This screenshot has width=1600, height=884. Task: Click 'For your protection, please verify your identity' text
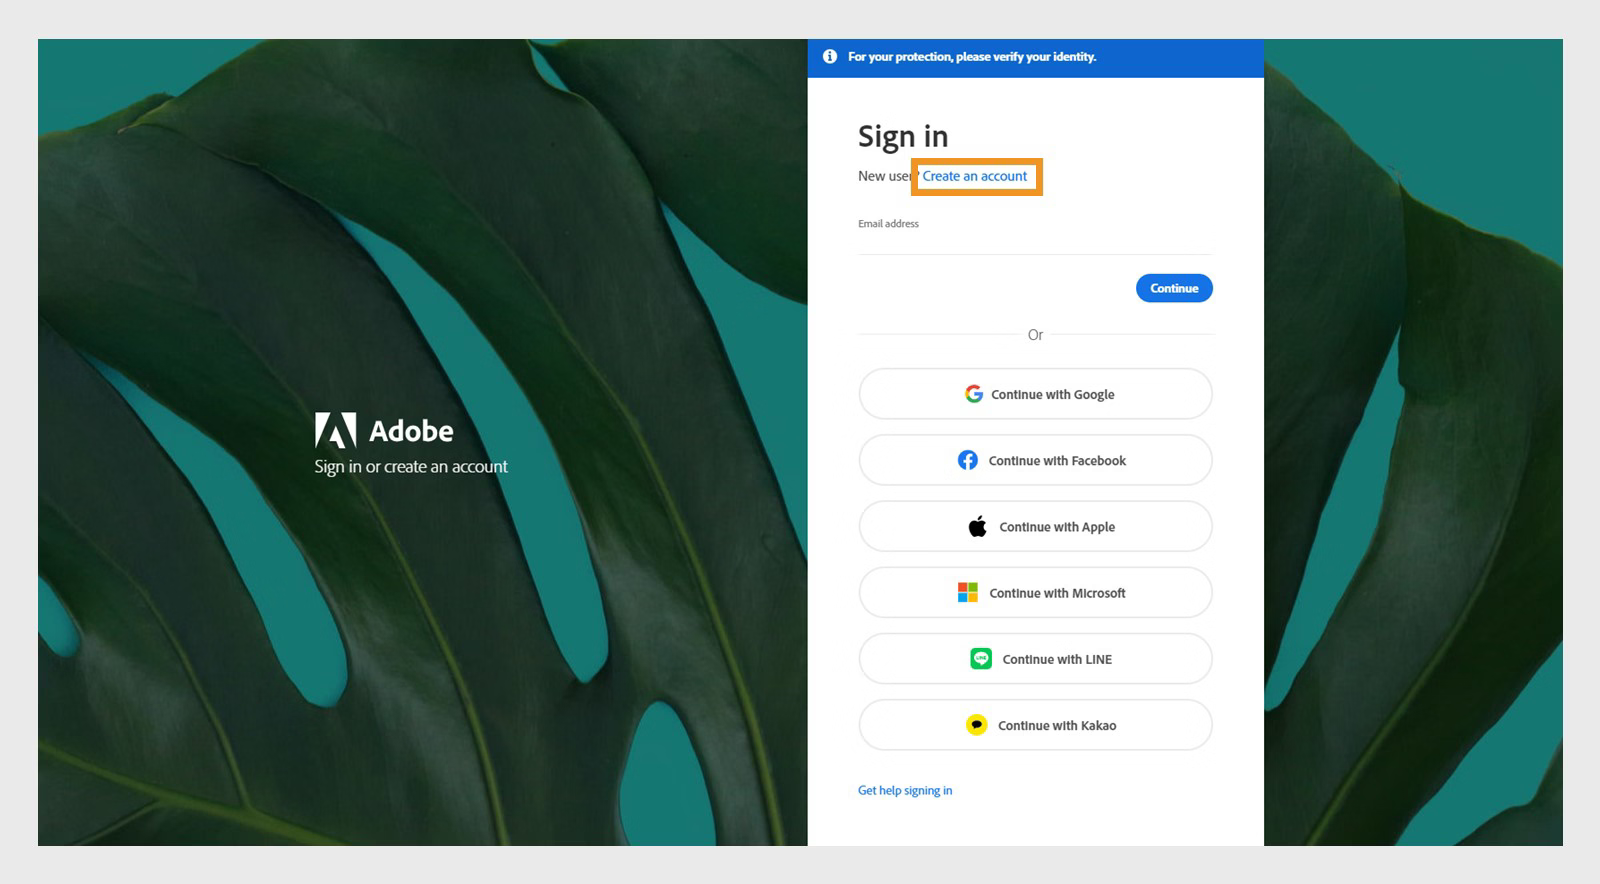click(x=972, y=57)
